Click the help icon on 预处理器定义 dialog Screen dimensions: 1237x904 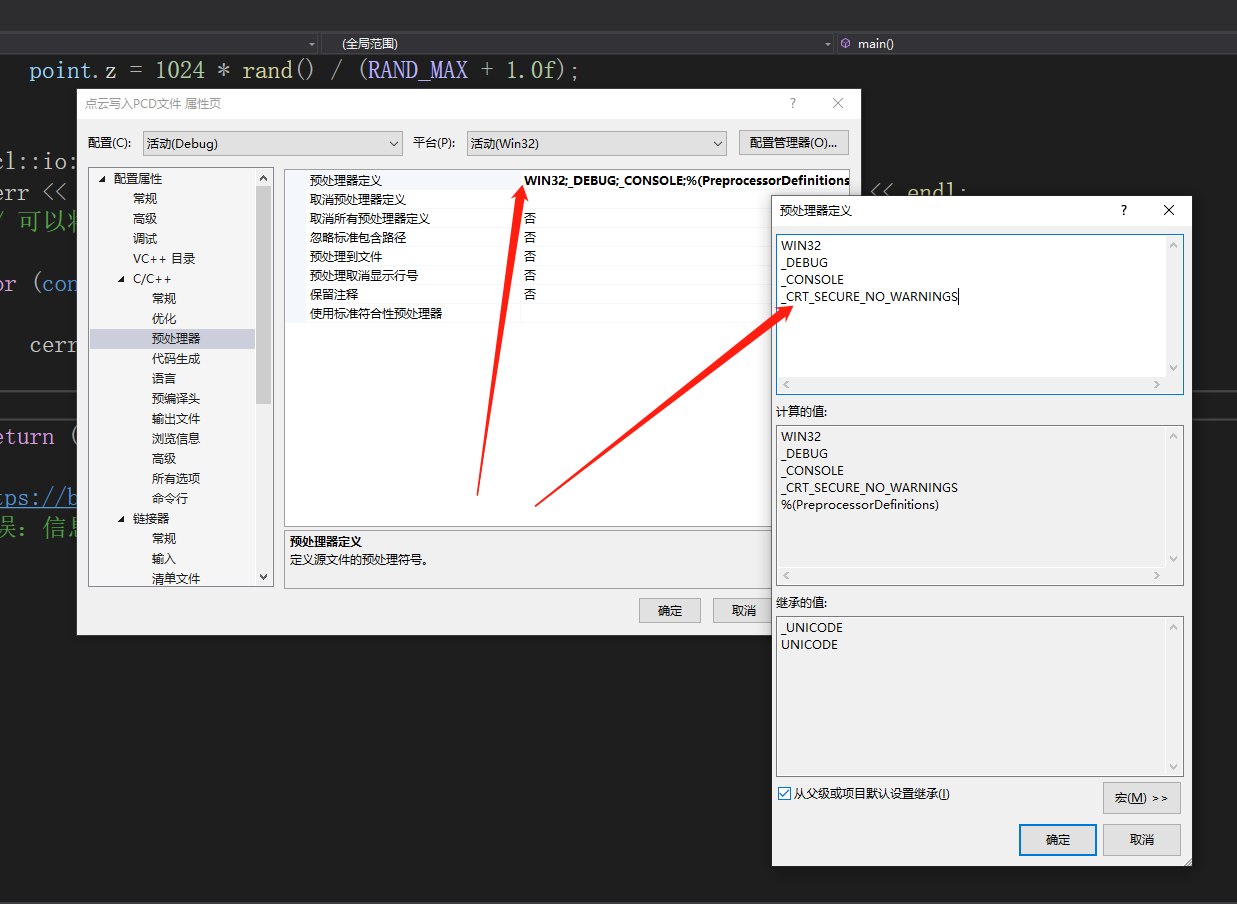point(1123,210)
